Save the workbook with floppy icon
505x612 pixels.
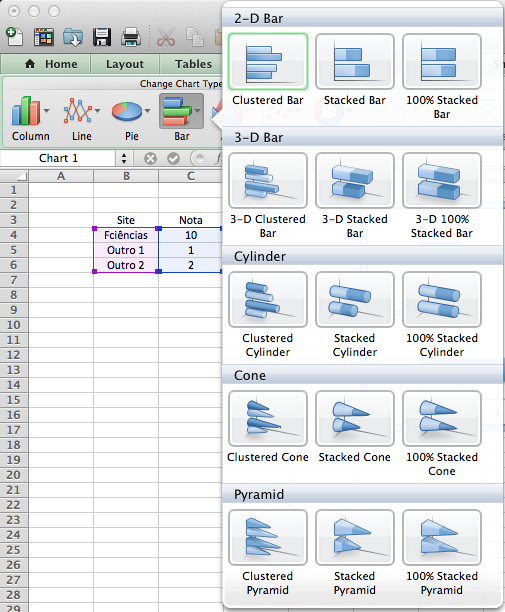click(x=102, y=37)
